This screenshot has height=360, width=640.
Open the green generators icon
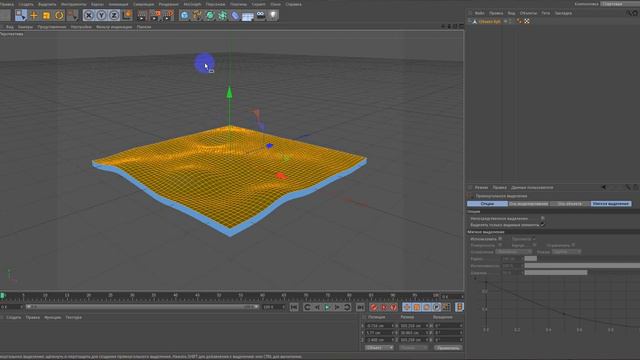click(x=210, y=16)
